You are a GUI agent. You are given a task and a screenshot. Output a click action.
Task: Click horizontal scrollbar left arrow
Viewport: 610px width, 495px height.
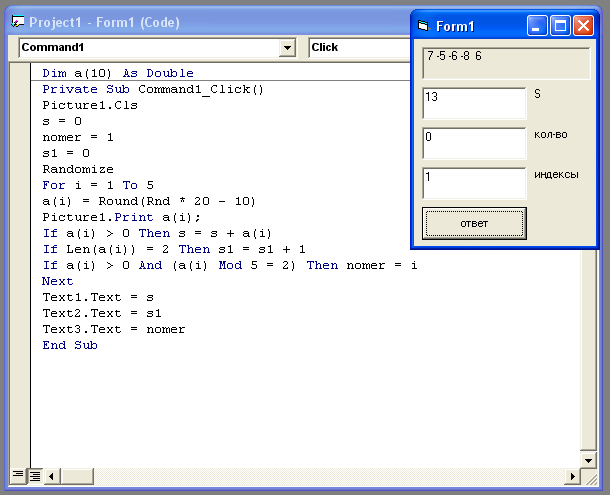(51, 476)
